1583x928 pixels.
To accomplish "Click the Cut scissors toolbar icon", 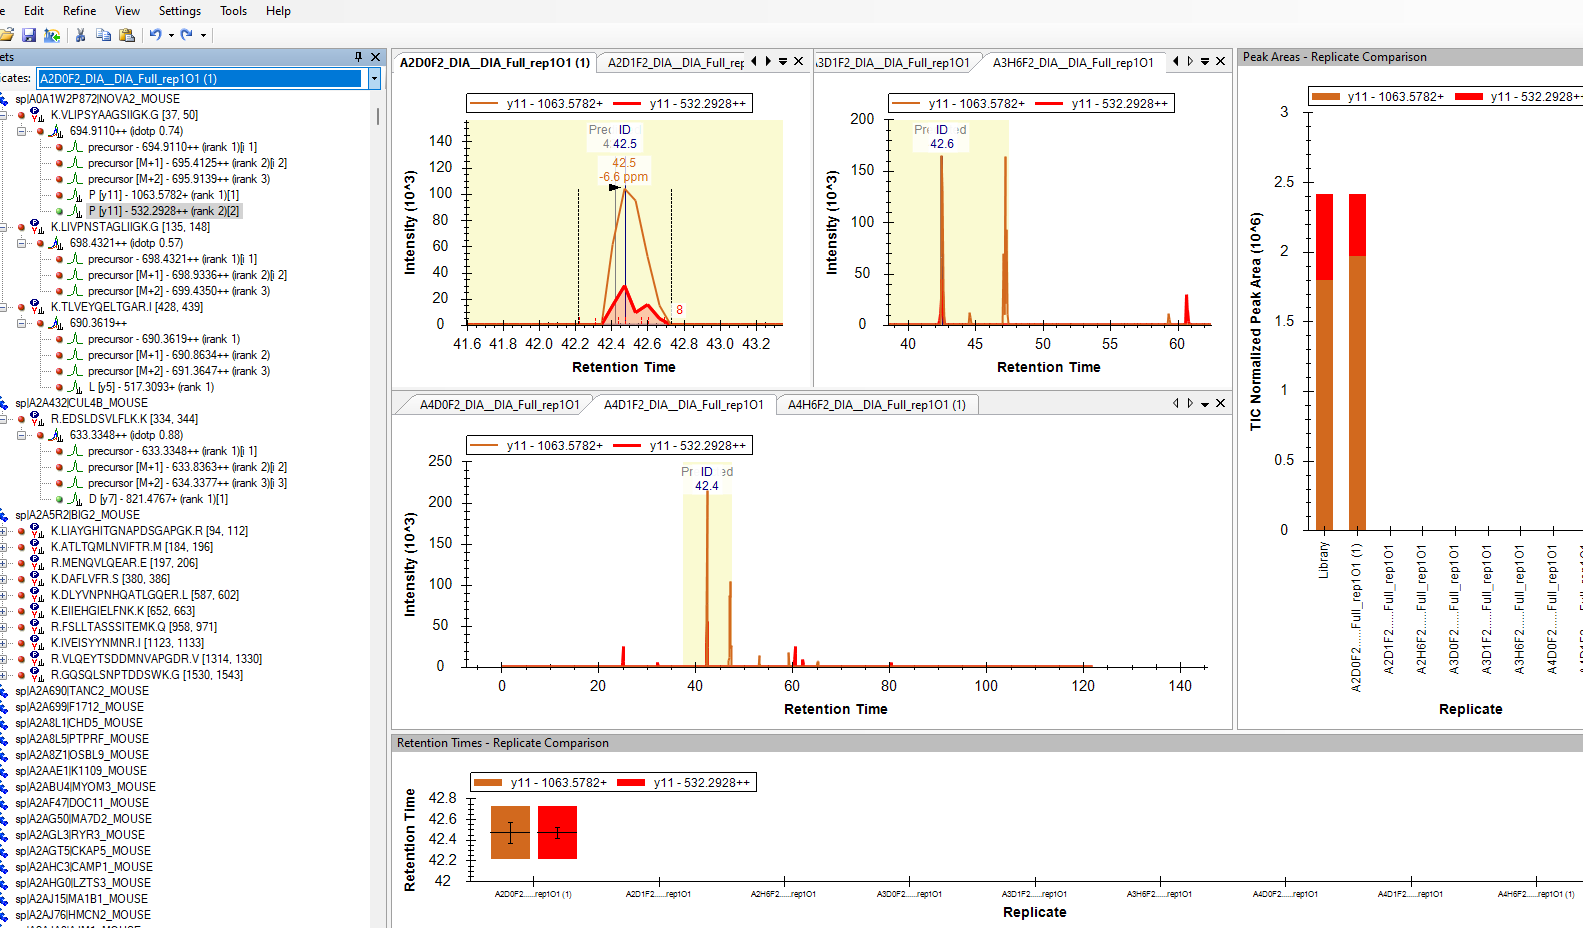I will coord(80,35).
